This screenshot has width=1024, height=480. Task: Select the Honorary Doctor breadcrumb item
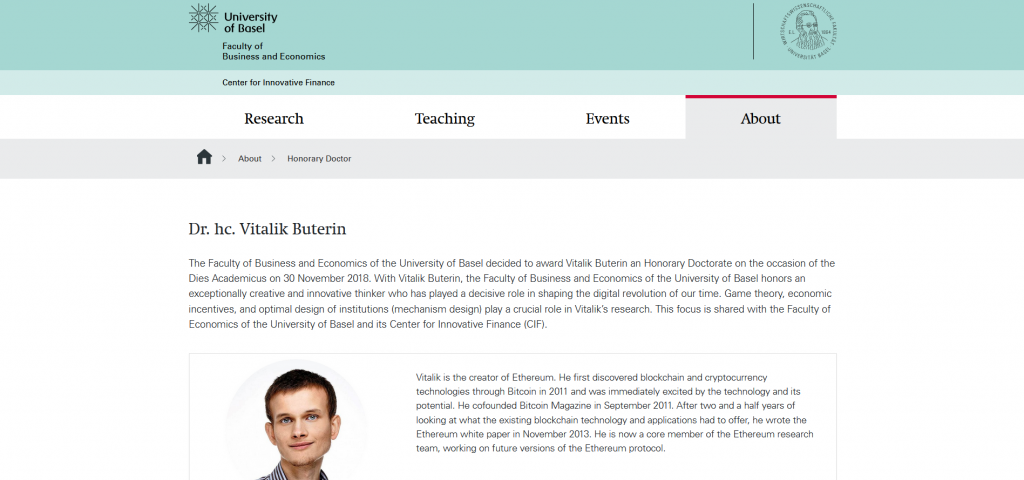(319, 159)
